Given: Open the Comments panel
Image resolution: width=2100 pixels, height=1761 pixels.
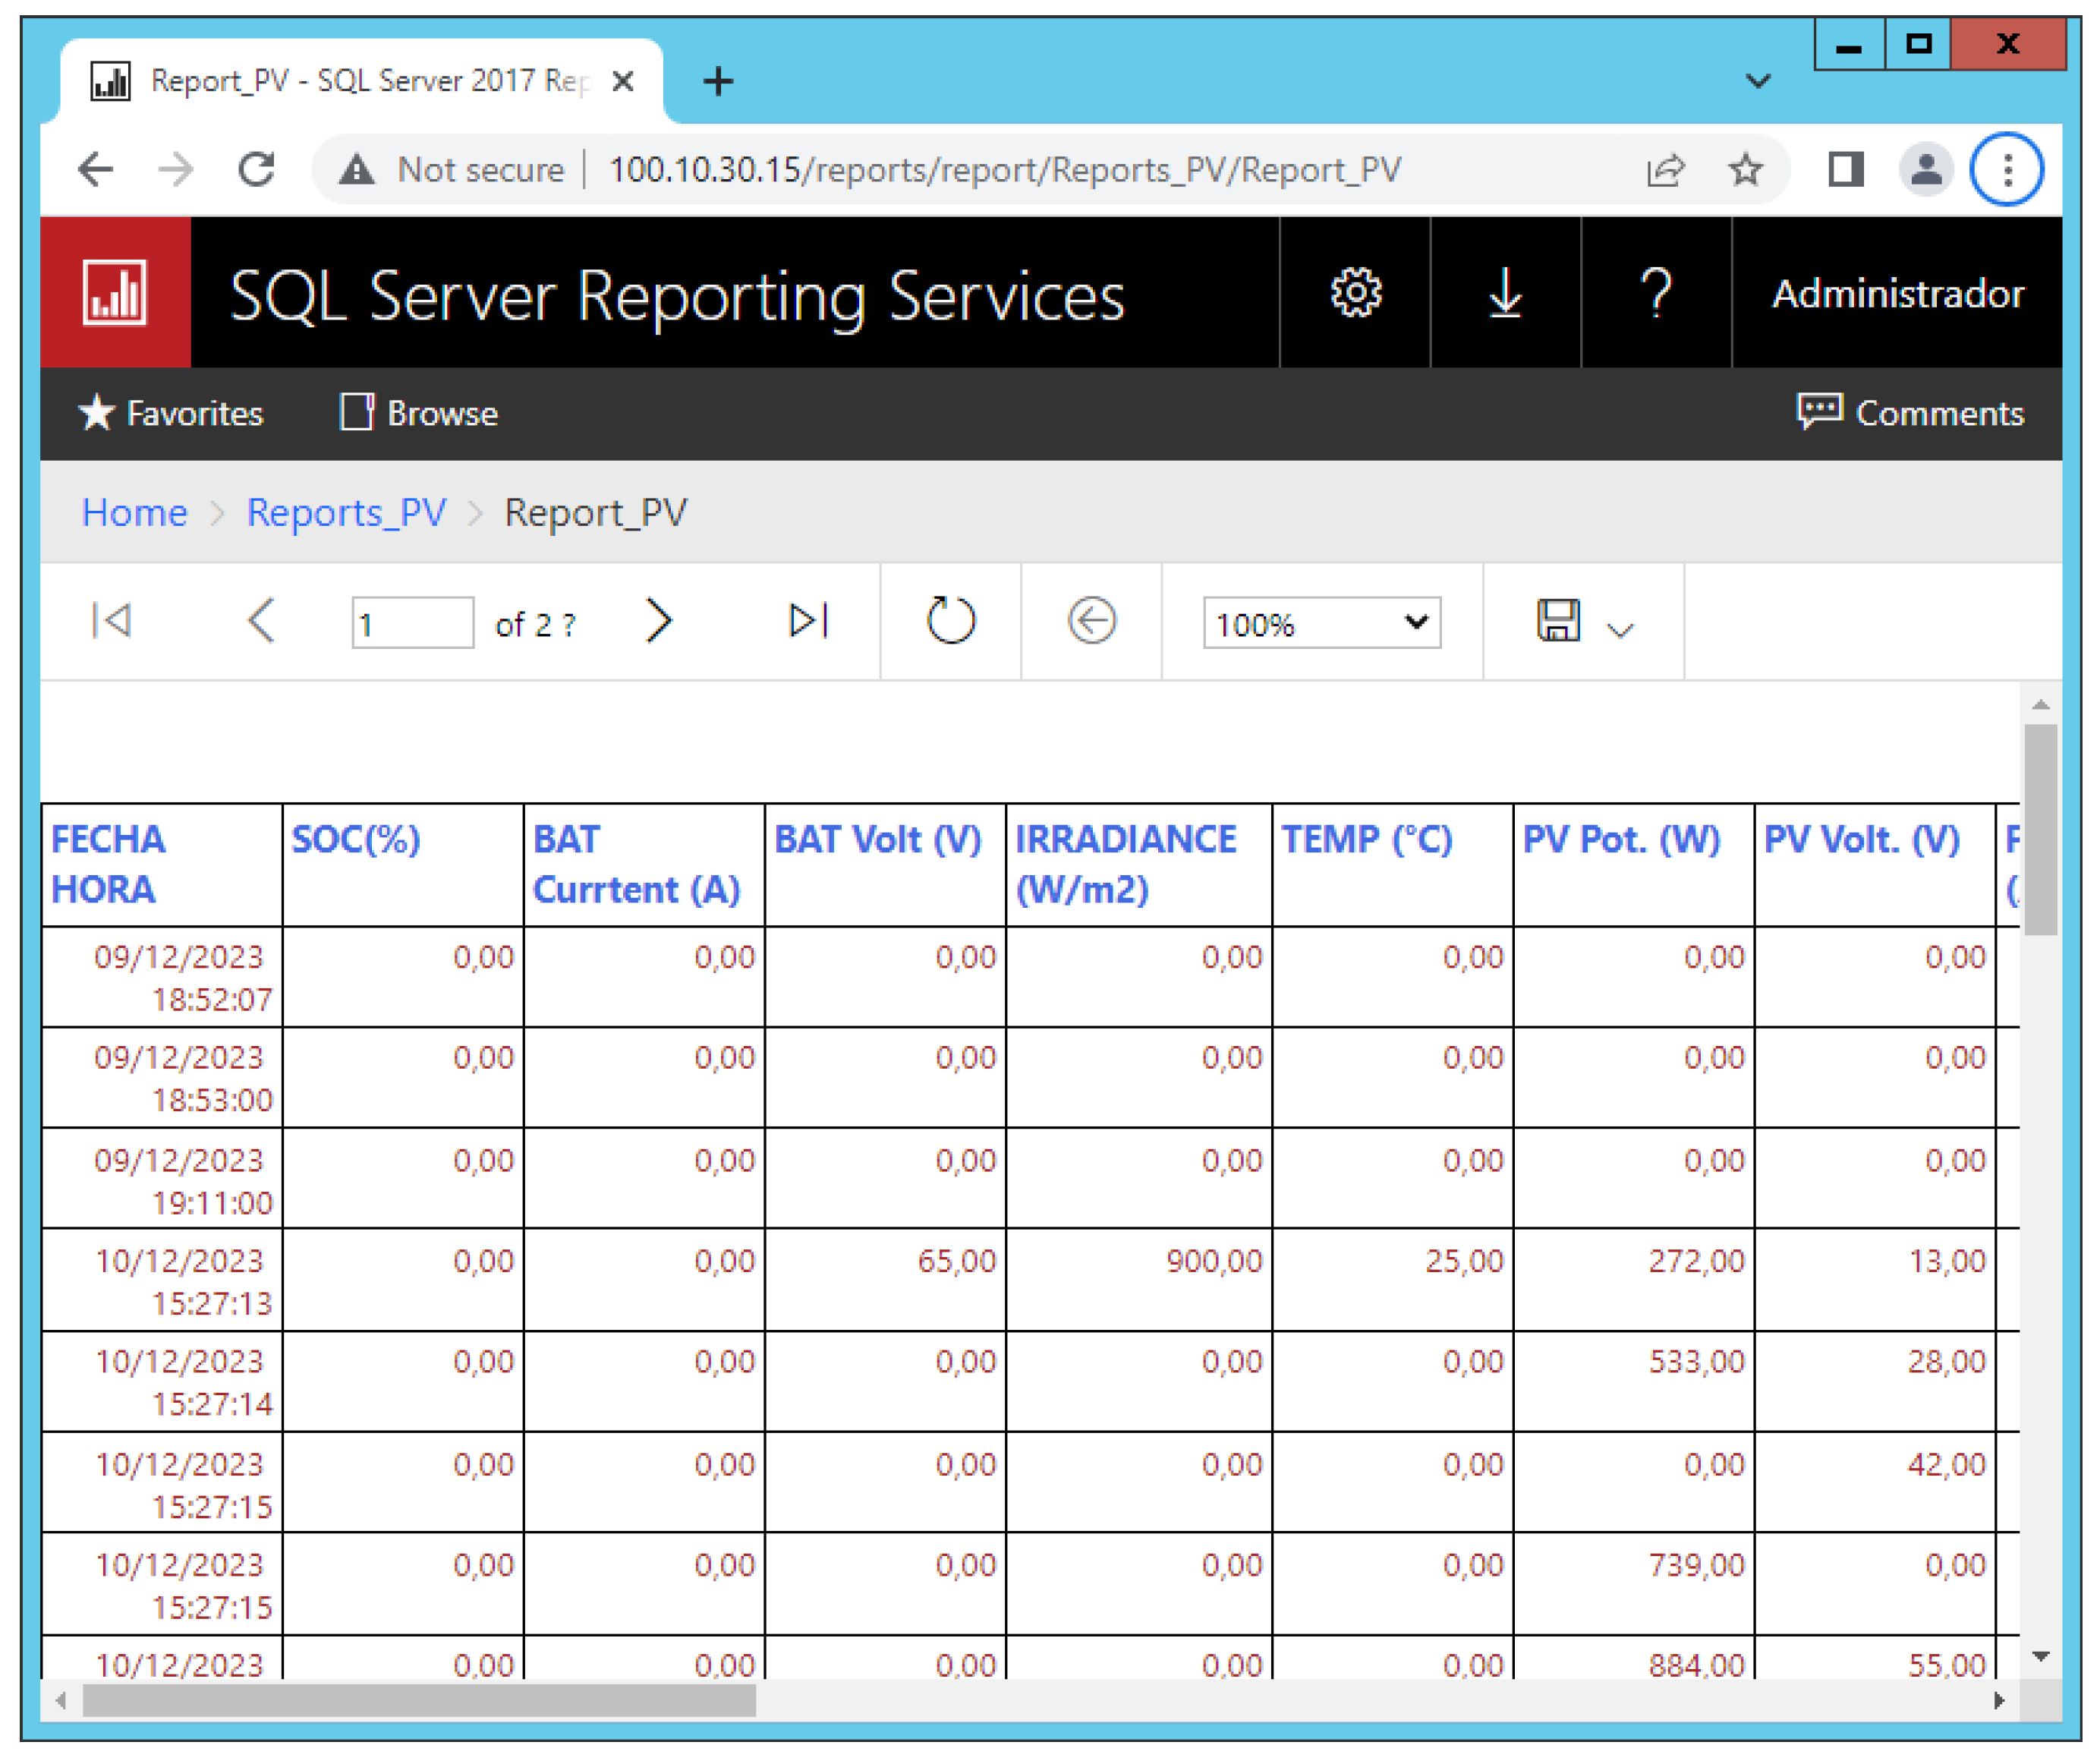Looking at the screenshot, I should click(x=1910, y=413).
